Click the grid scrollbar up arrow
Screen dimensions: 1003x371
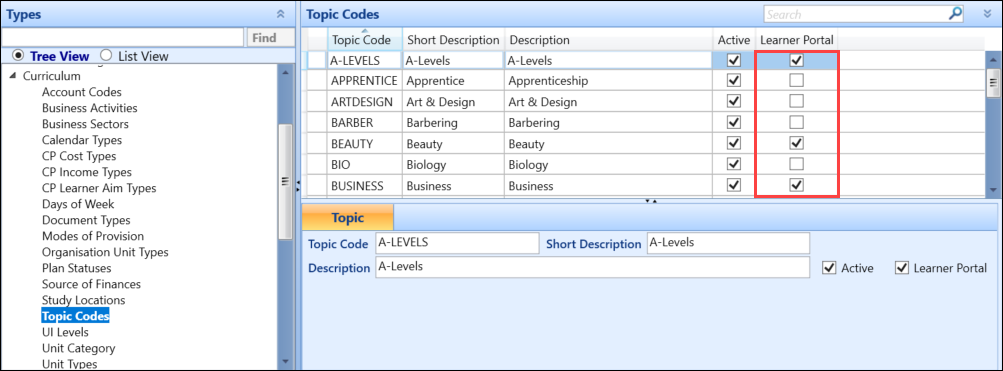993,60
